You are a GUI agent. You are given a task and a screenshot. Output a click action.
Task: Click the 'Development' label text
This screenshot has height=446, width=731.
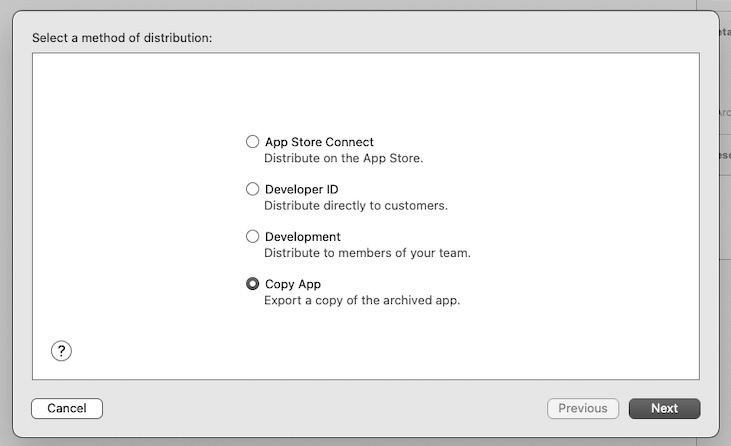tap(303, 237)
